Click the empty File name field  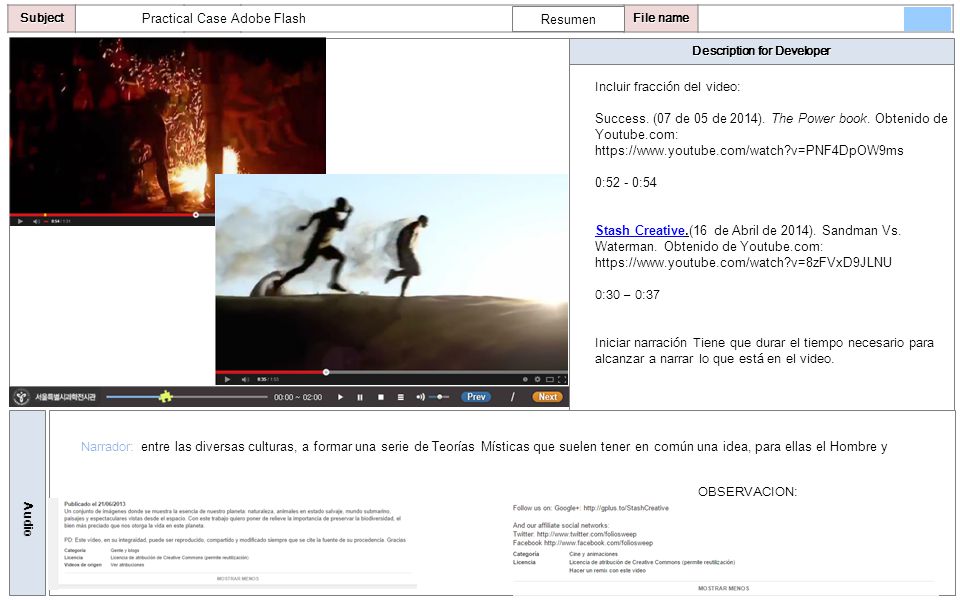(x=801, y=18)
